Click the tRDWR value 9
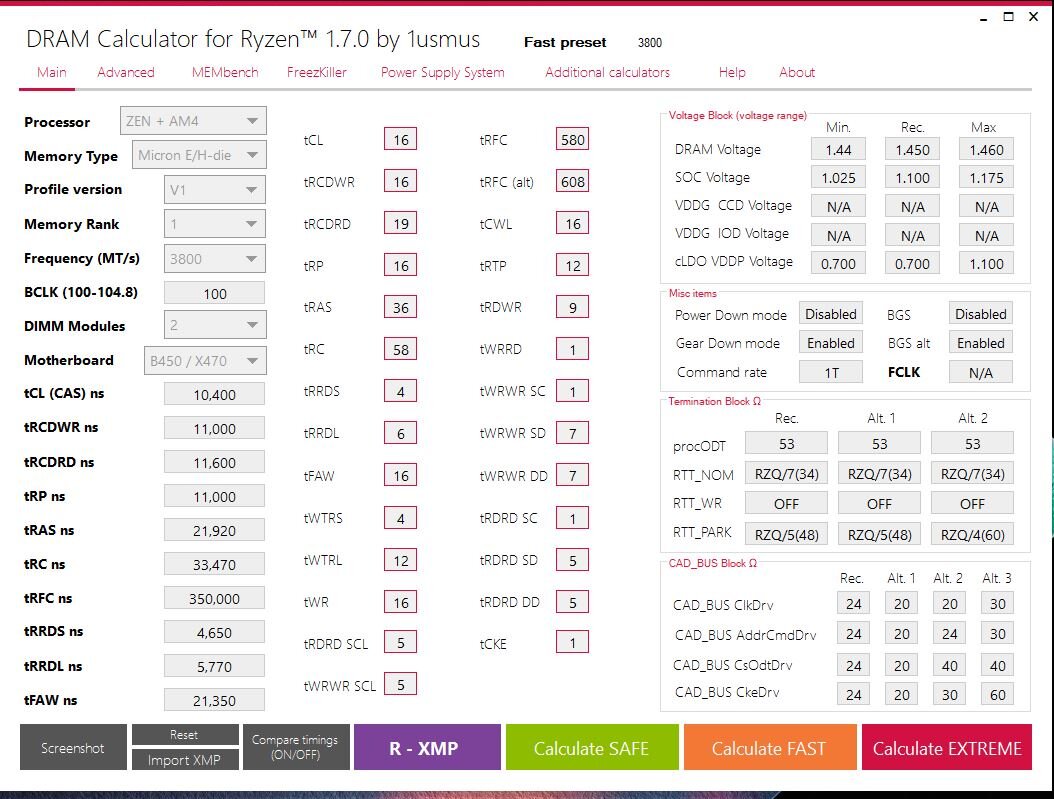 point(573,308)
